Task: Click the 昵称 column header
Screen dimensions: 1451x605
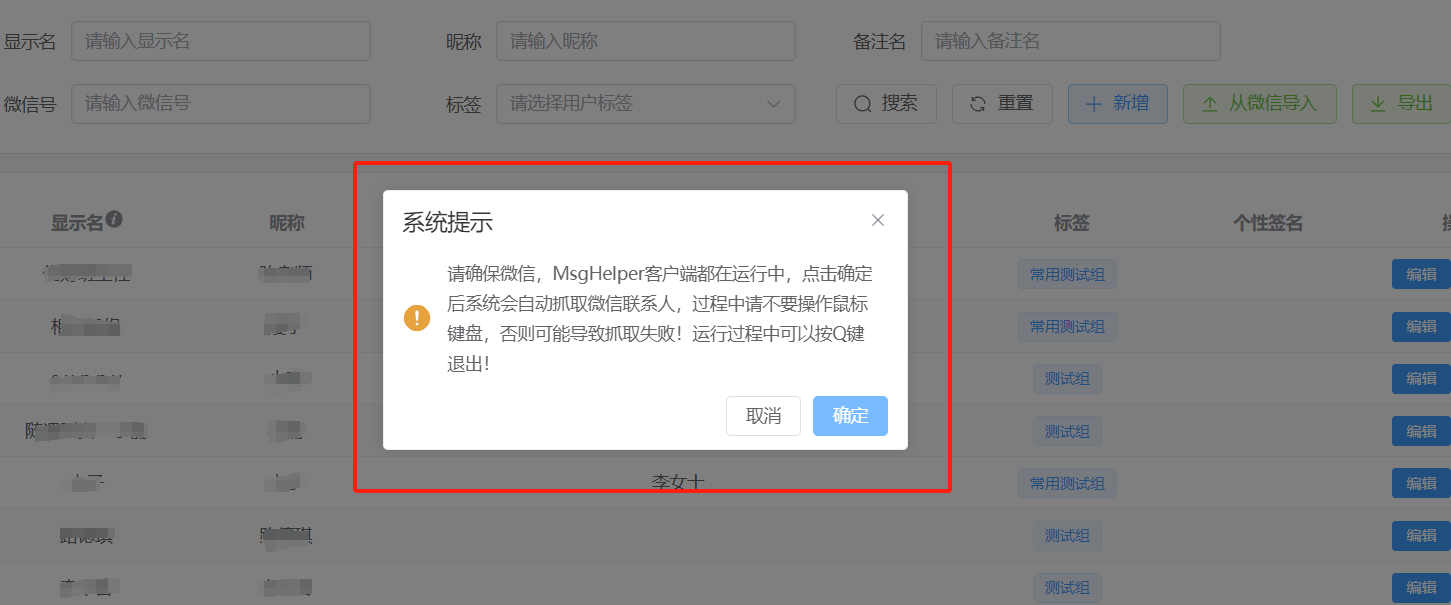Action: tap(287, 222)
